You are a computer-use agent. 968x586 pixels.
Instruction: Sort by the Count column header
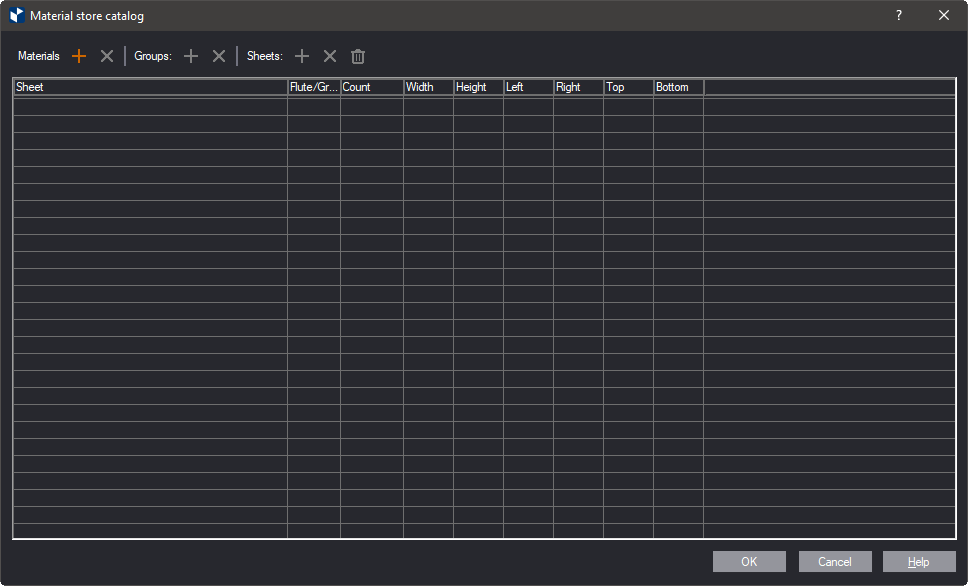(372, 87)
